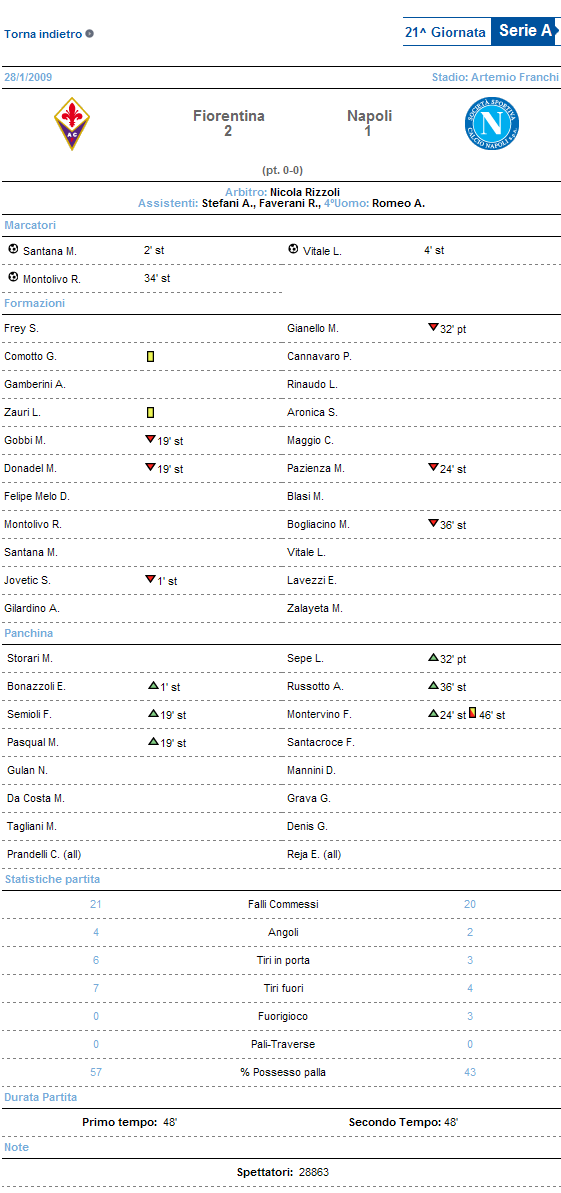Click the goal ball icon beside Vitale L.
This screenshot has height=1193, width=561.
coord(294,249)
